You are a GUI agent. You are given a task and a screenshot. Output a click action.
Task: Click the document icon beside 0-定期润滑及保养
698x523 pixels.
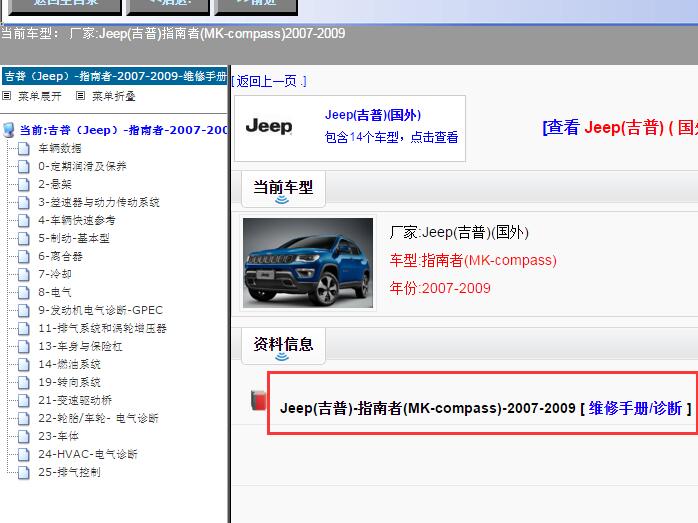(24, 166)
